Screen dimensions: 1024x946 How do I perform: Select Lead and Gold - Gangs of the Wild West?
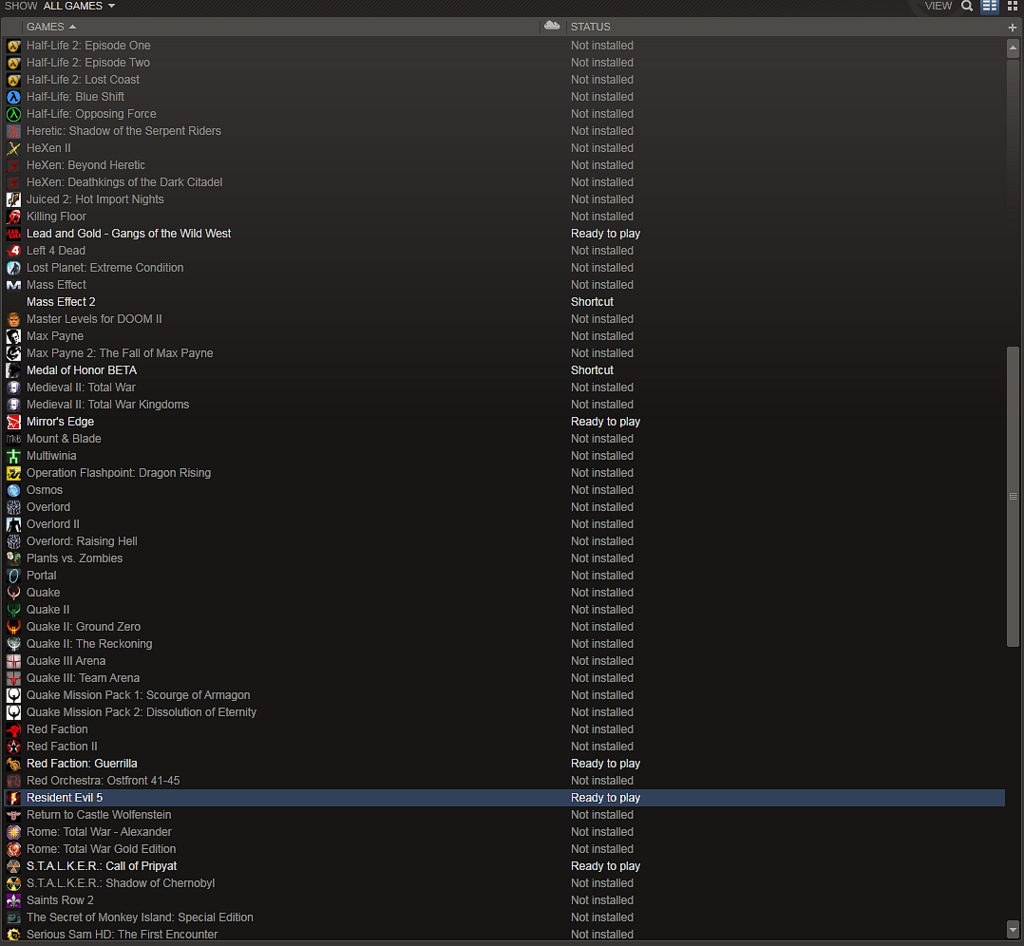129,234
